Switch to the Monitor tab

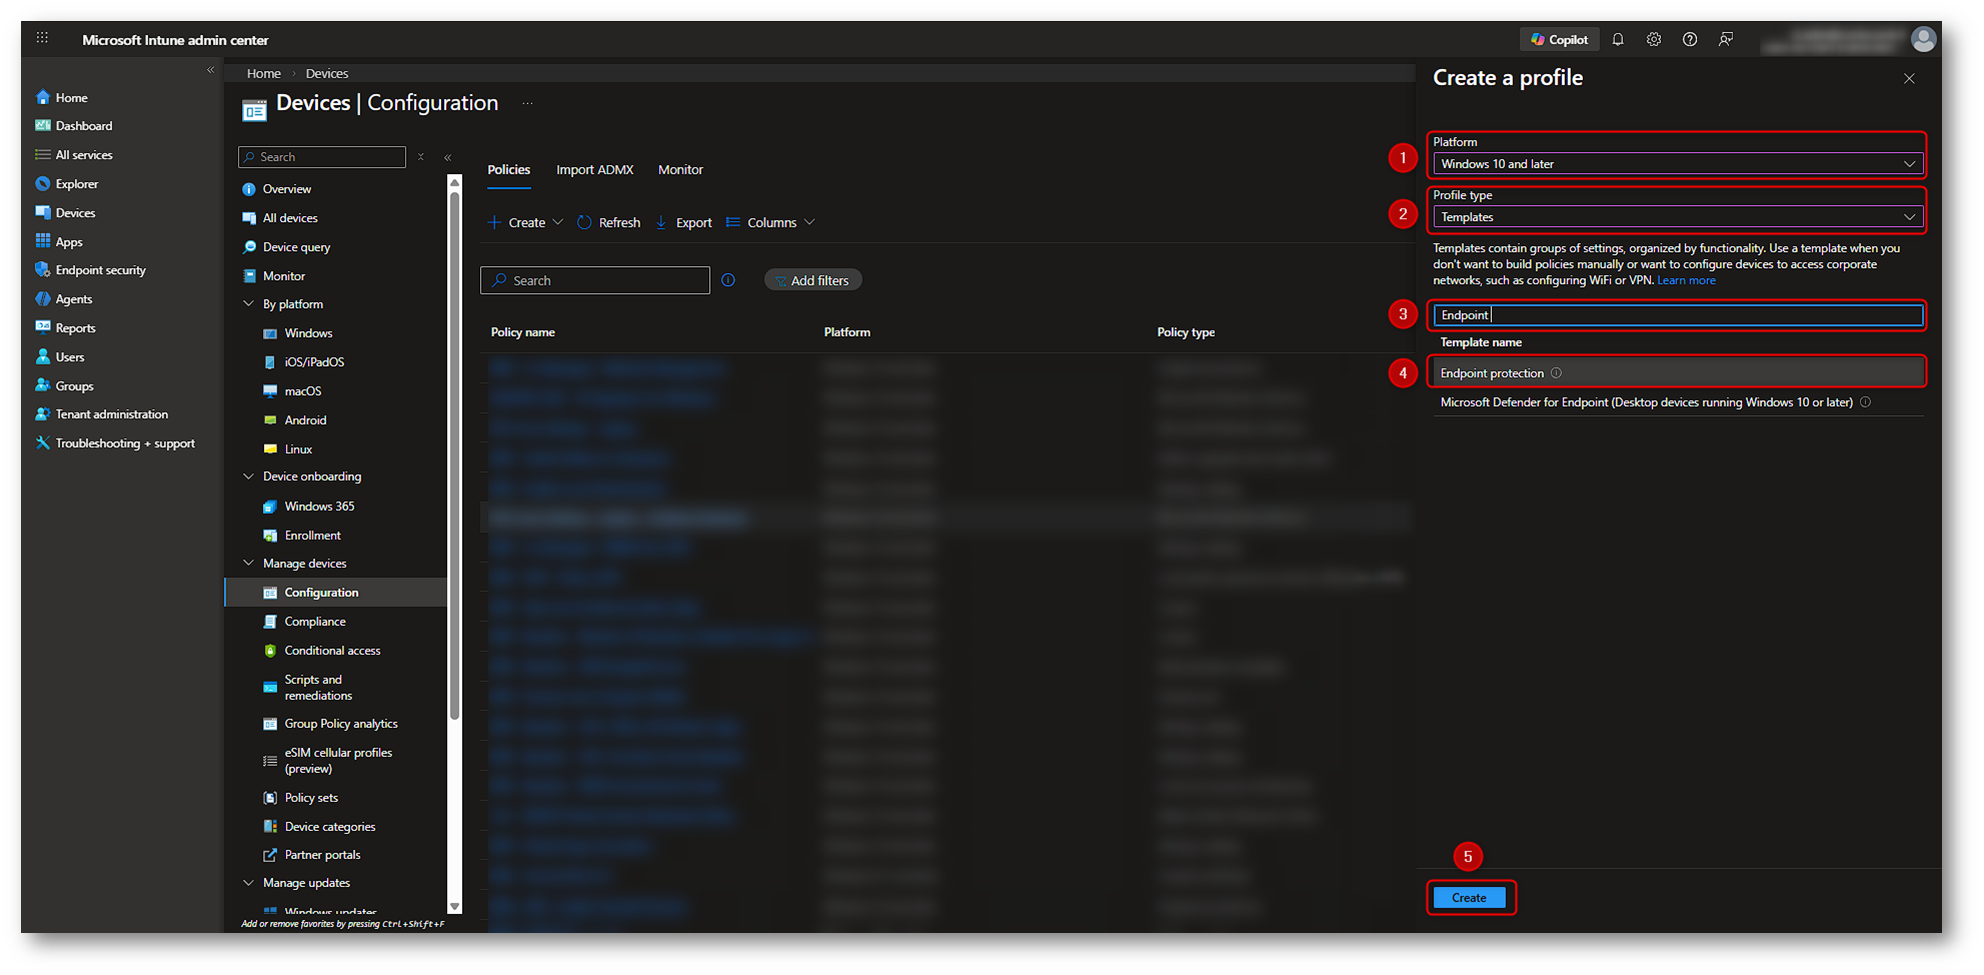click(x=680, y=170)
